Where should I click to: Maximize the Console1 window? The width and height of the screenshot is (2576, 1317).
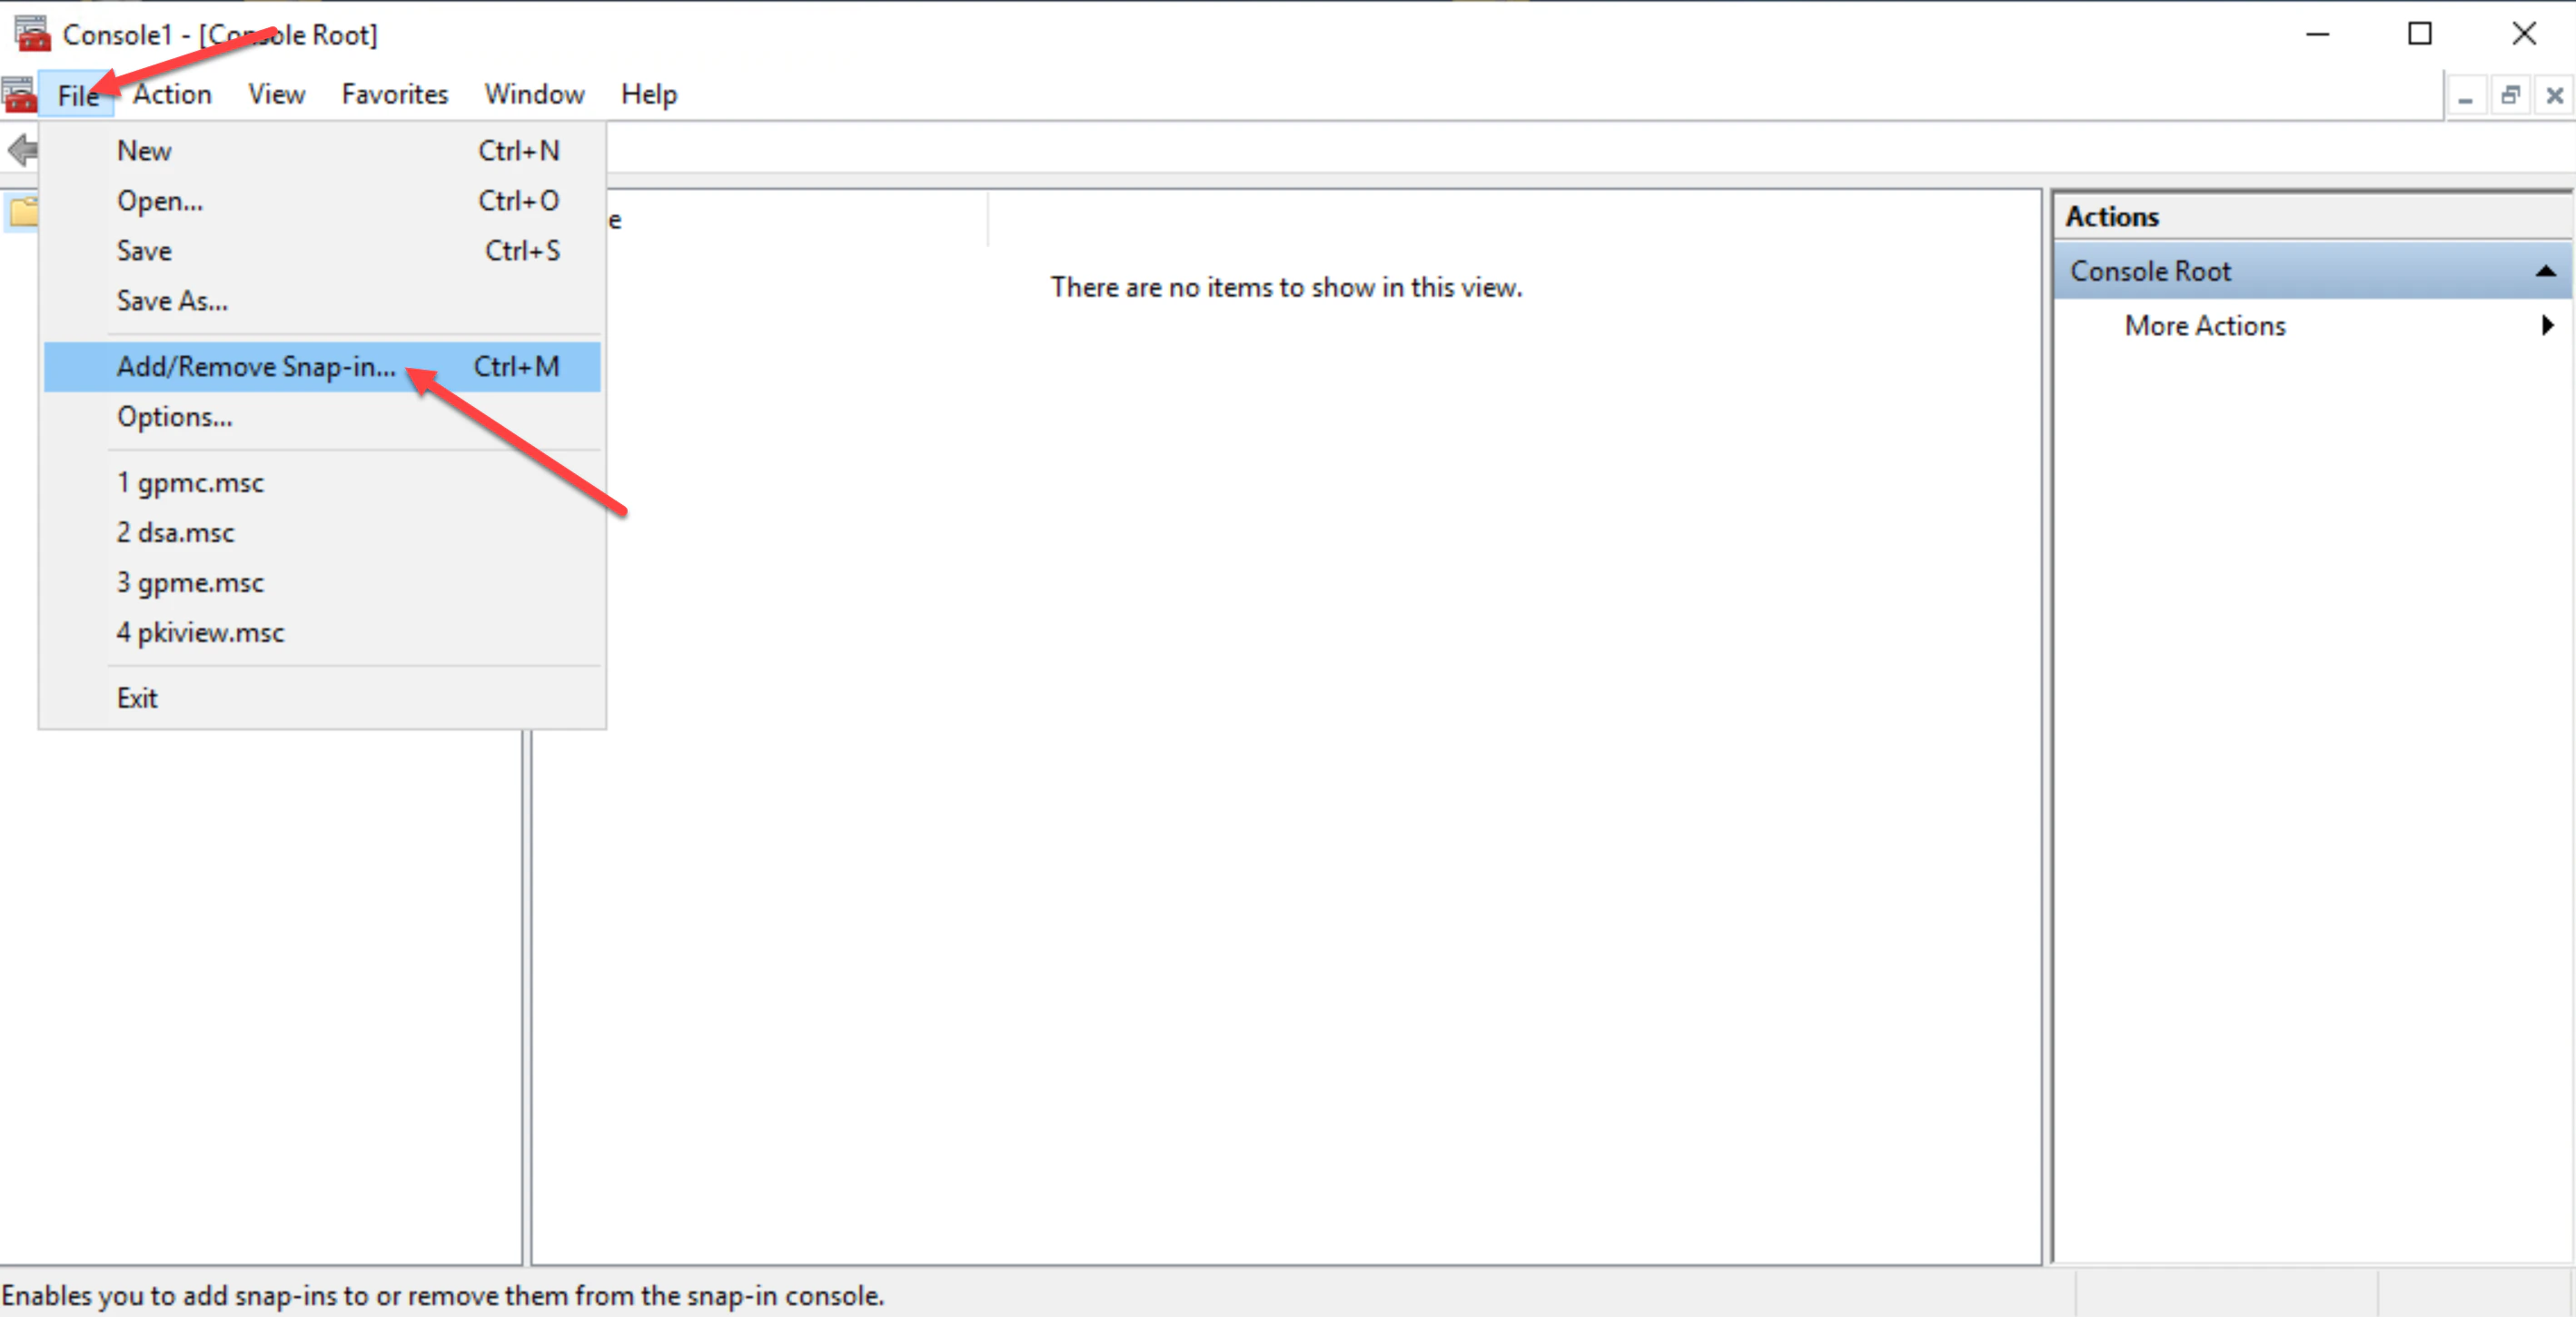coord(2419,34)
